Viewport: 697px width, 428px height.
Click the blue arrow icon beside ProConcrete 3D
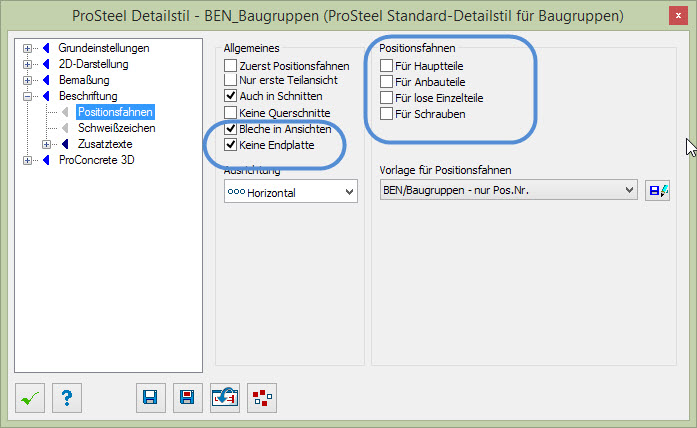(x=46, y=160)
